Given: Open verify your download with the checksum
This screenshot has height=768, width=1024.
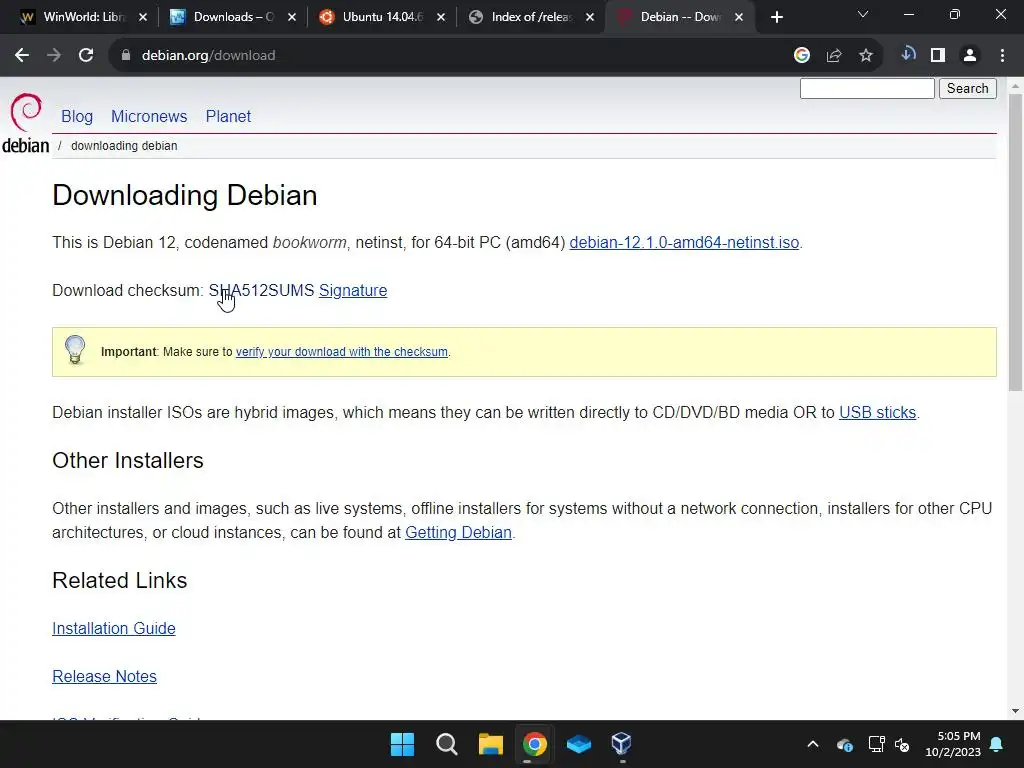Looking at the screenshot, I should 342,351.
